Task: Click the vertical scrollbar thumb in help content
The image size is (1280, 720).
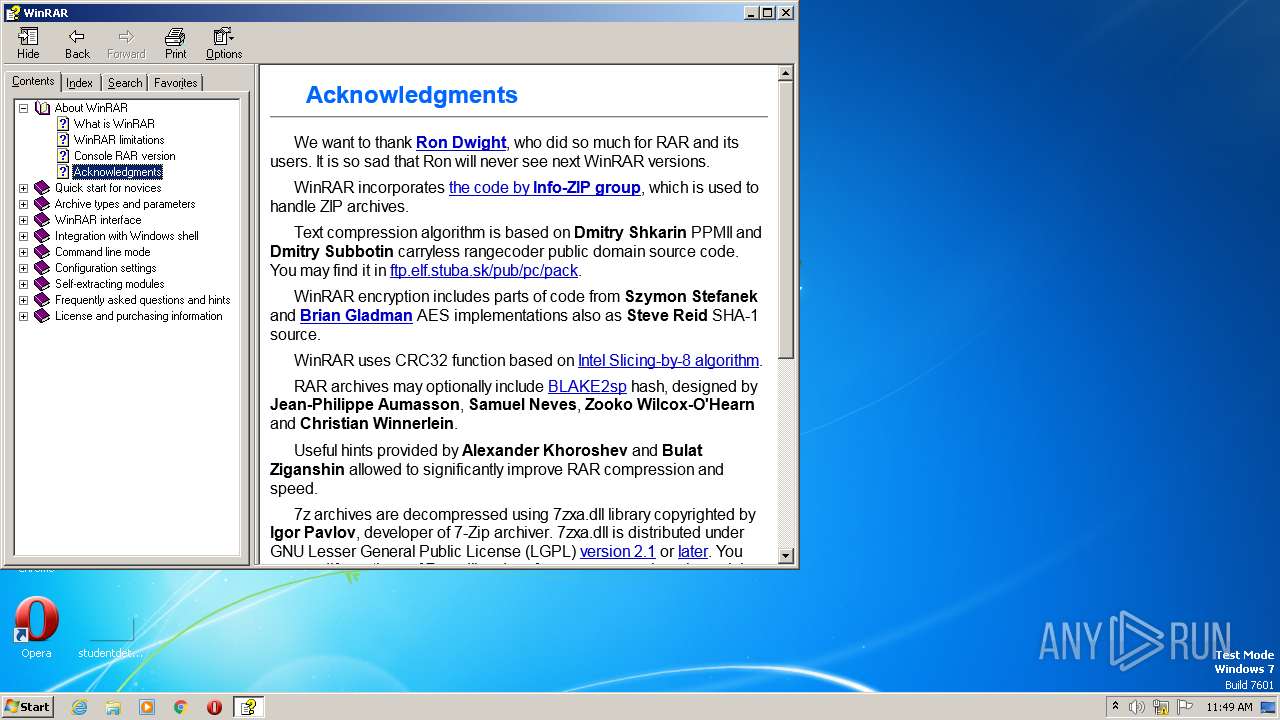Action: tap(786, 220)
